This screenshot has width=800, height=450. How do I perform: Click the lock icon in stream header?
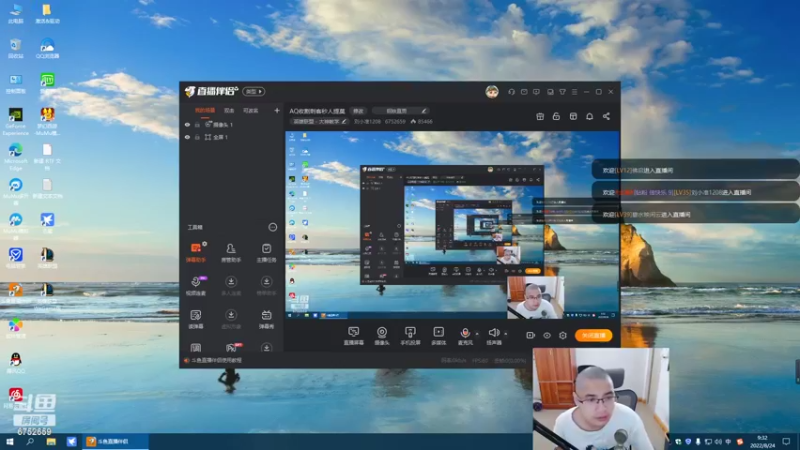(556, 116)
